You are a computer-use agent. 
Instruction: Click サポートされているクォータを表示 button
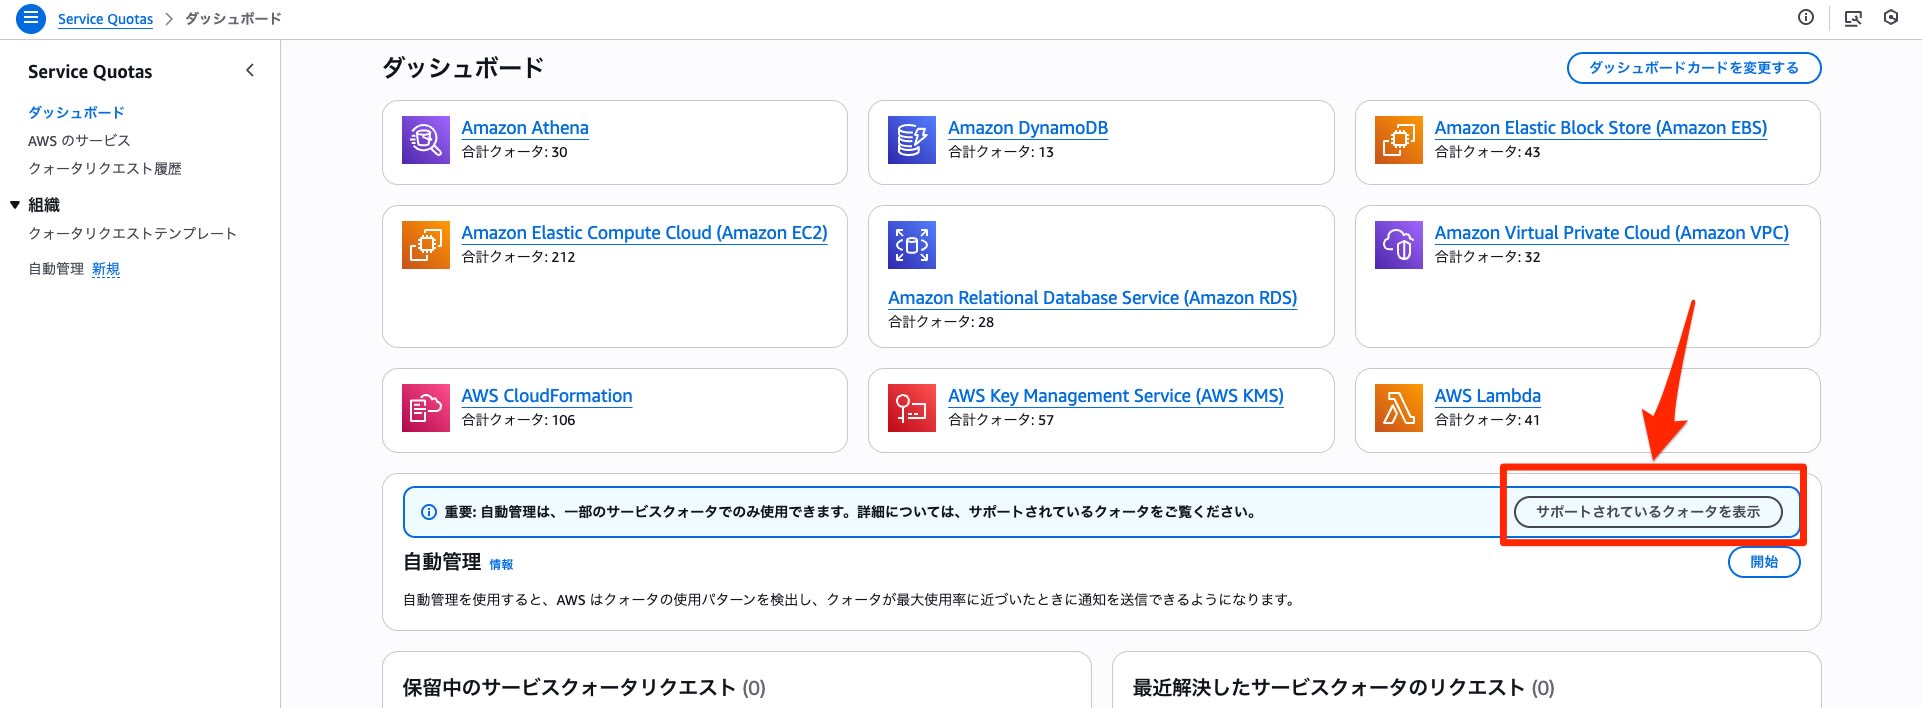(x=1648, y=512)
